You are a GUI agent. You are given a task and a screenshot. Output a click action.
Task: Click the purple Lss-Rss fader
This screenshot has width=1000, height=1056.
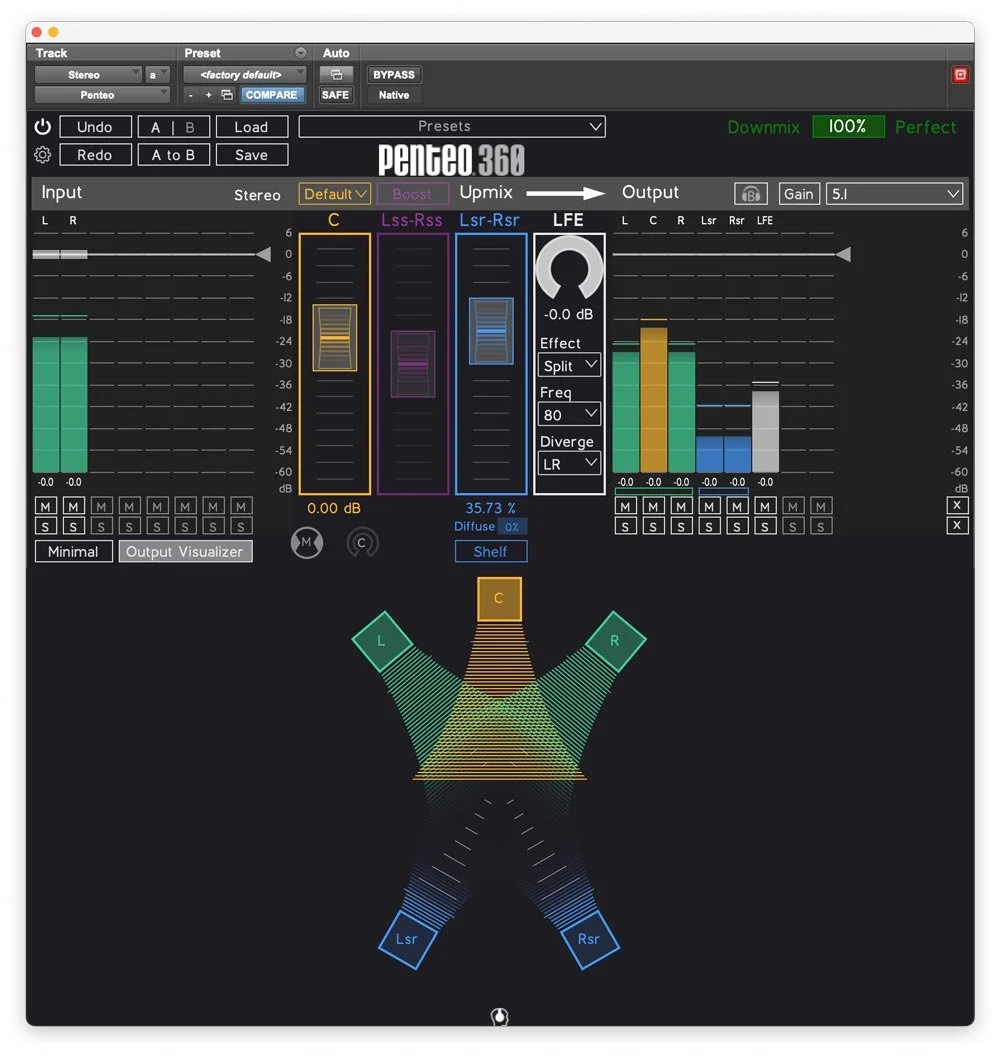413,364
